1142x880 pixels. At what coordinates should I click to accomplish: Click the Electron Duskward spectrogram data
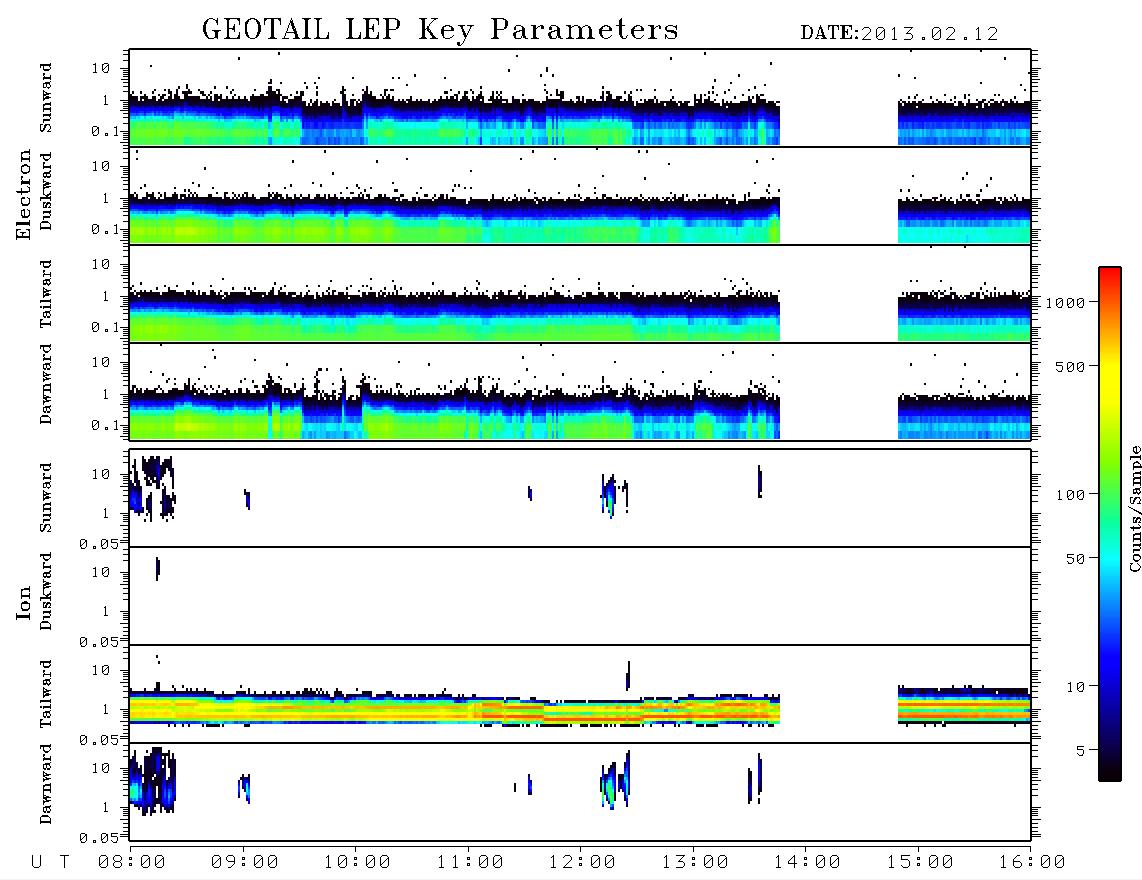454,220
